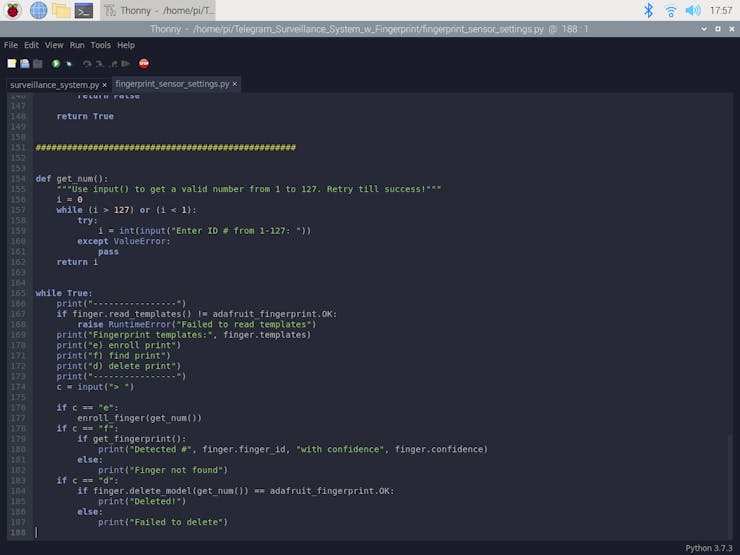The width and height of the screenshot is (740, 555).
Task: Open the File menu
Action: pos(10,45)
